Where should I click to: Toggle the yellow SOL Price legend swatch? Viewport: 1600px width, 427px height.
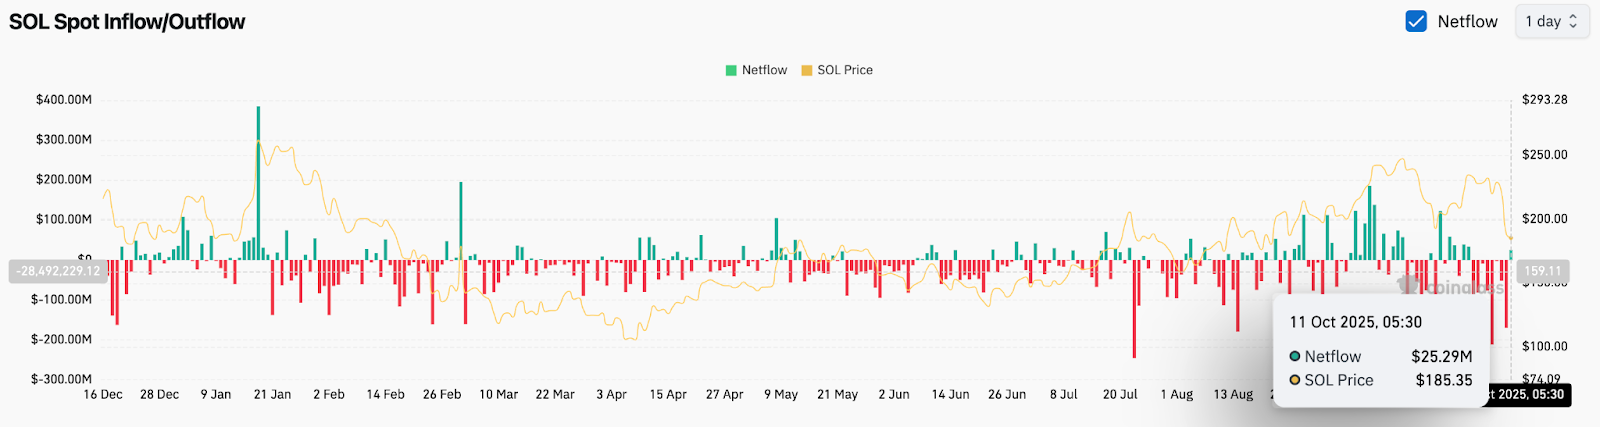click(806, 70)
